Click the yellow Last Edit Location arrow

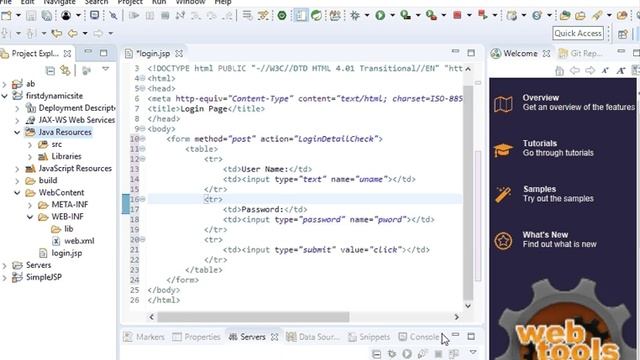pyautogui.click(x=57, y=33)
